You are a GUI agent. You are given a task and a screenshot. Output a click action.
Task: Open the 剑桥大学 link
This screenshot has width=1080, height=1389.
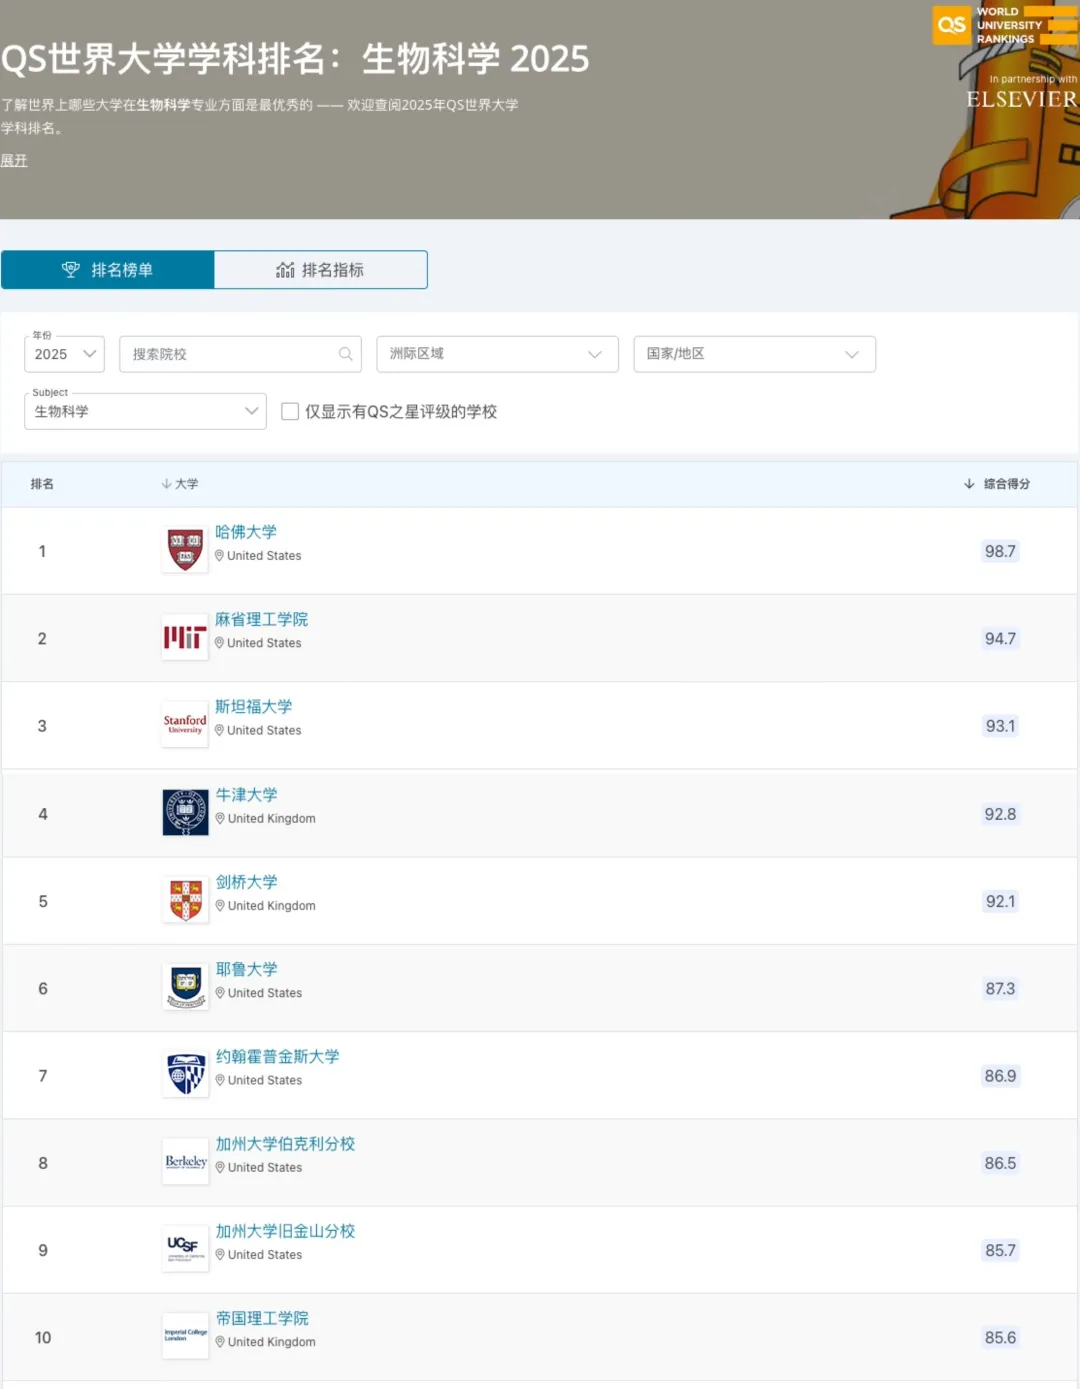(247, 881)
